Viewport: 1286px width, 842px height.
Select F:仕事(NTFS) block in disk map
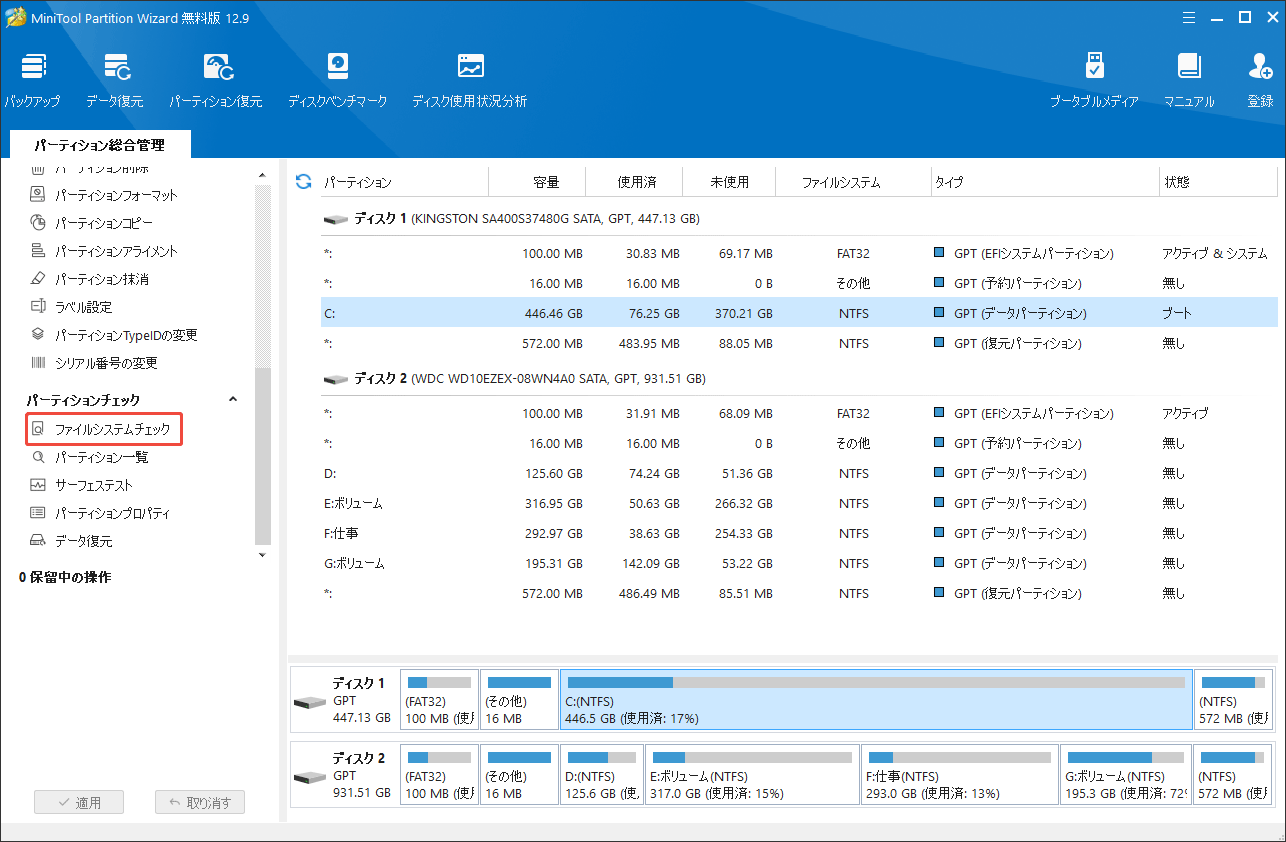click(x=959, y=774)
